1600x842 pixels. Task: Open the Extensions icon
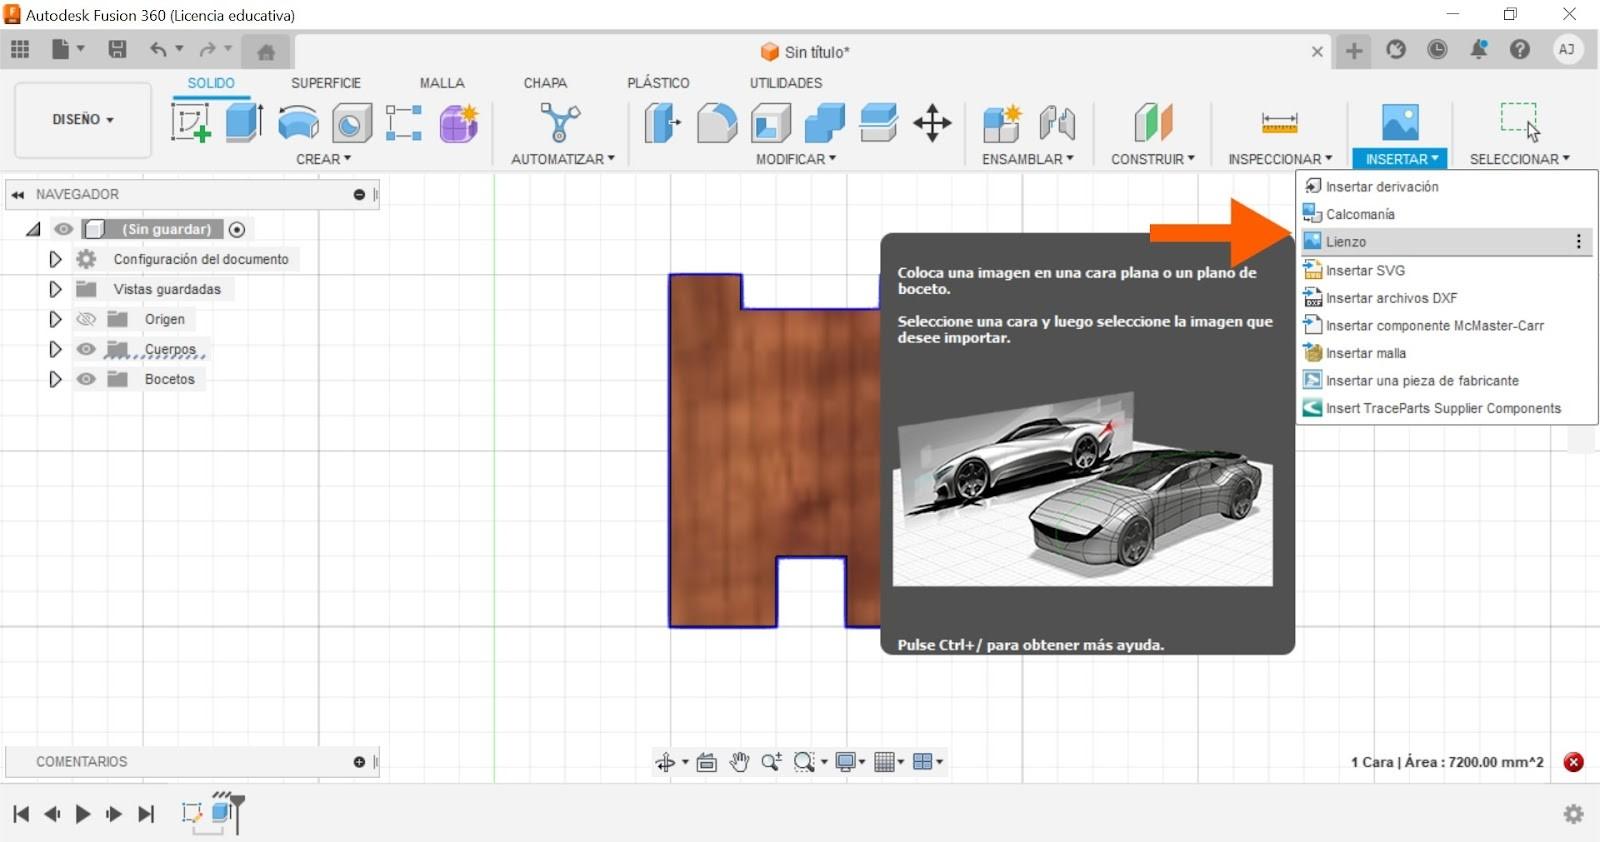click(1396, 49)
